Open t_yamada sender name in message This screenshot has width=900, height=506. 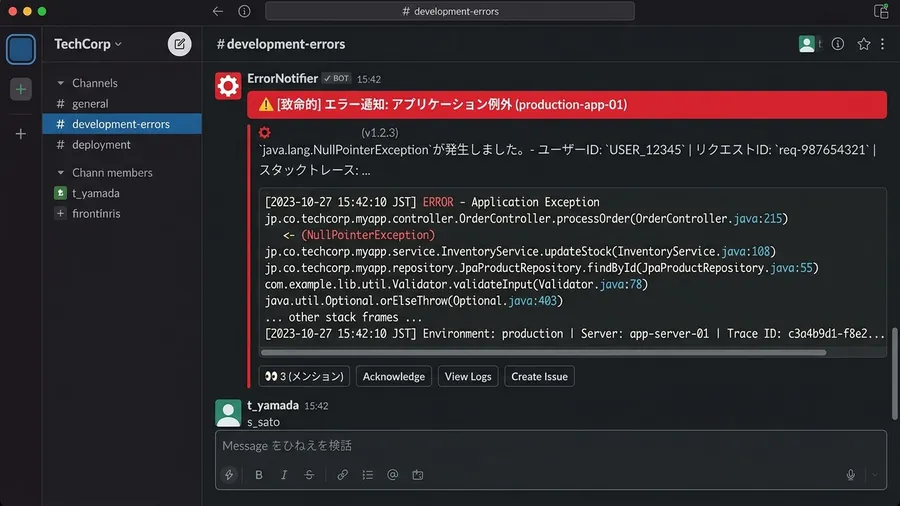coord(273,405)
